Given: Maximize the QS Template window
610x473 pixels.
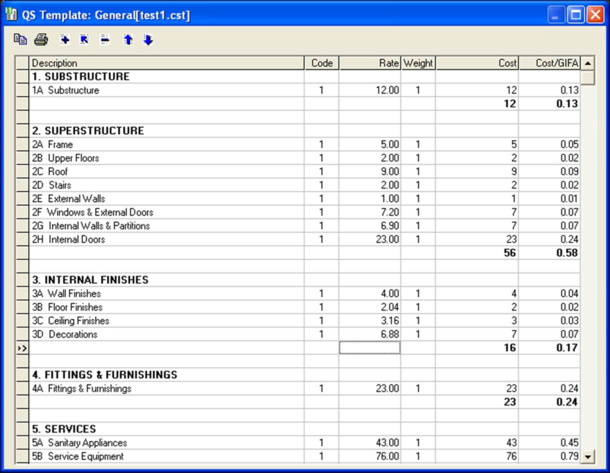Looking at the screenshot, I should pyautogui.click(x=577, y=15).
